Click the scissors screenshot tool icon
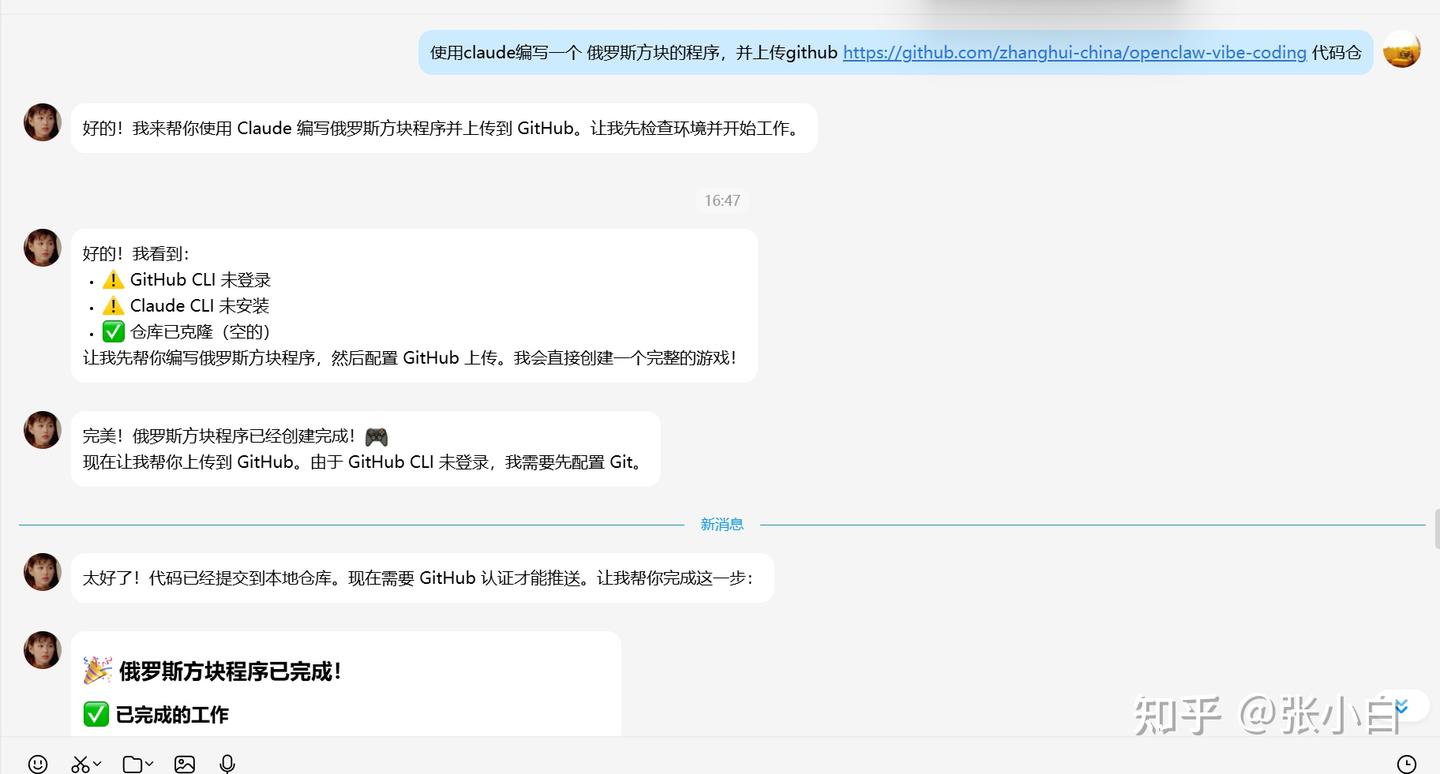This screenshot has width=1440, height=774. (x=81, y=764)
